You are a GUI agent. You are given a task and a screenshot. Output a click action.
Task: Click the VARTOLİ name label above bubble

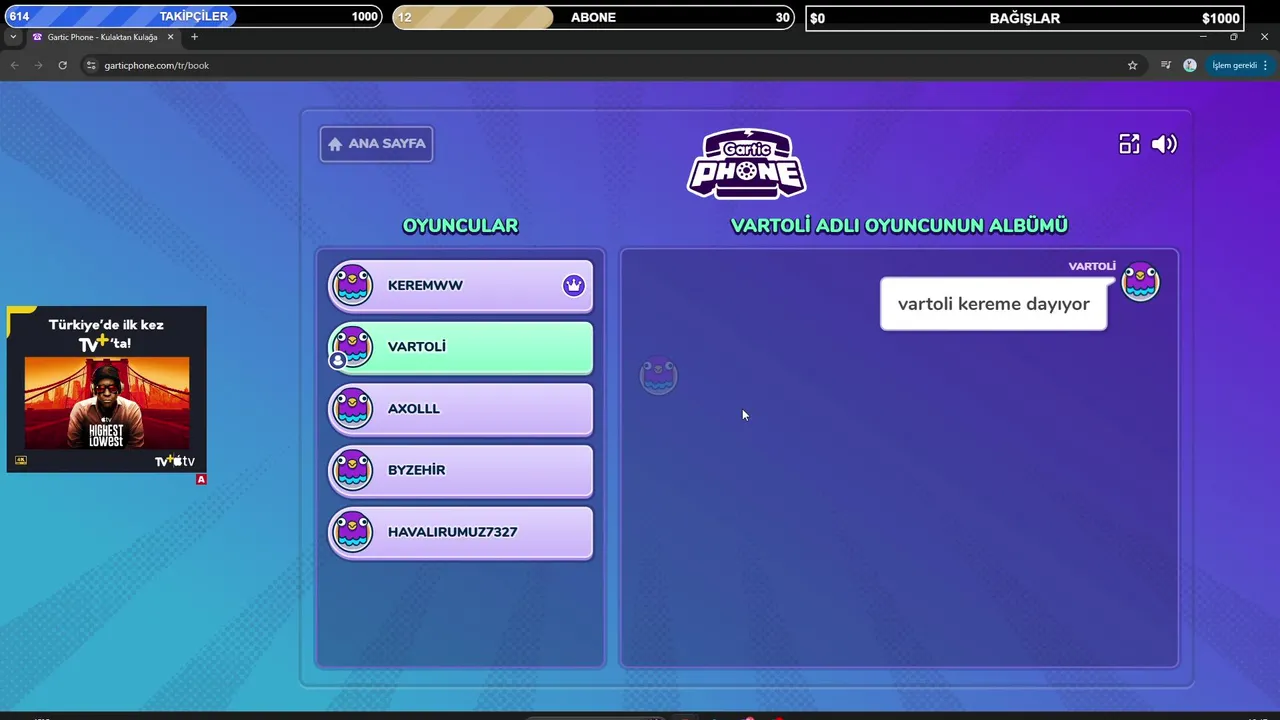point(1092,266)
